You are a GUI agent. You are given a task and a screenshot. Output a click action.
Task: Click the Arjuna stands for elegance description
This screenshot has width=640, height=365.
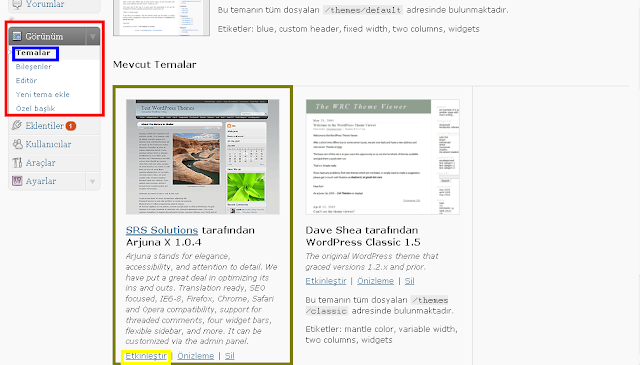pos(202,298)
